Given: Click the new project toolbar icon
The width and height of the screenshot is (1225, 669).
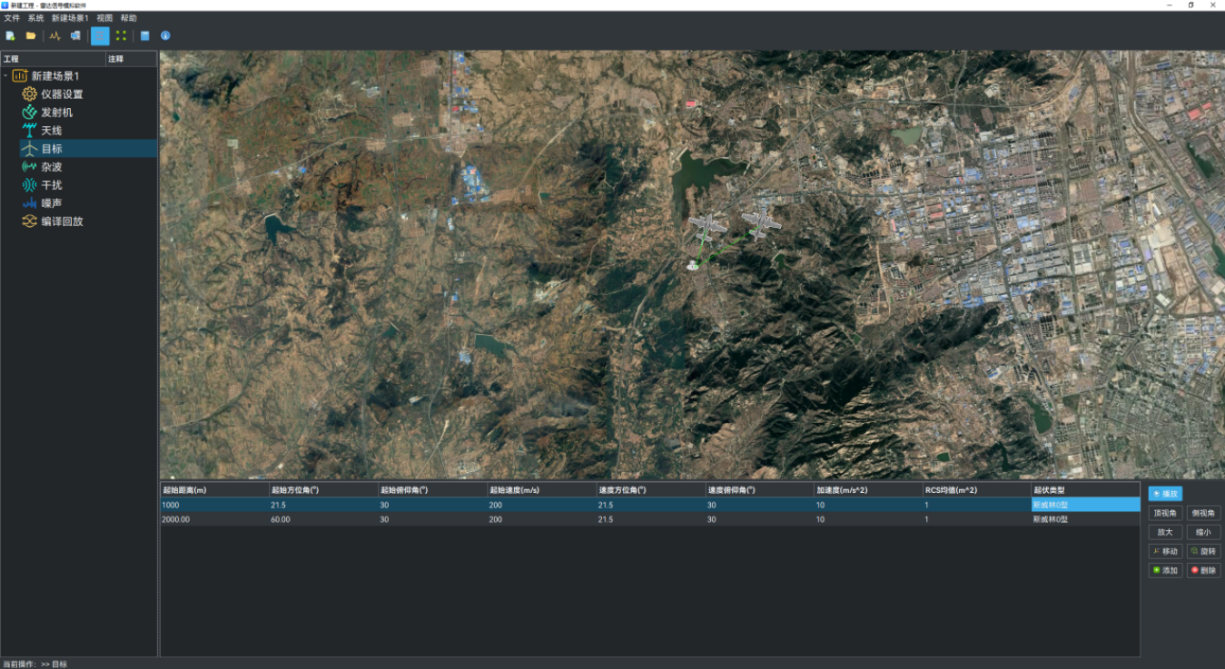Looking at the screenshot, I should (10, 36).
